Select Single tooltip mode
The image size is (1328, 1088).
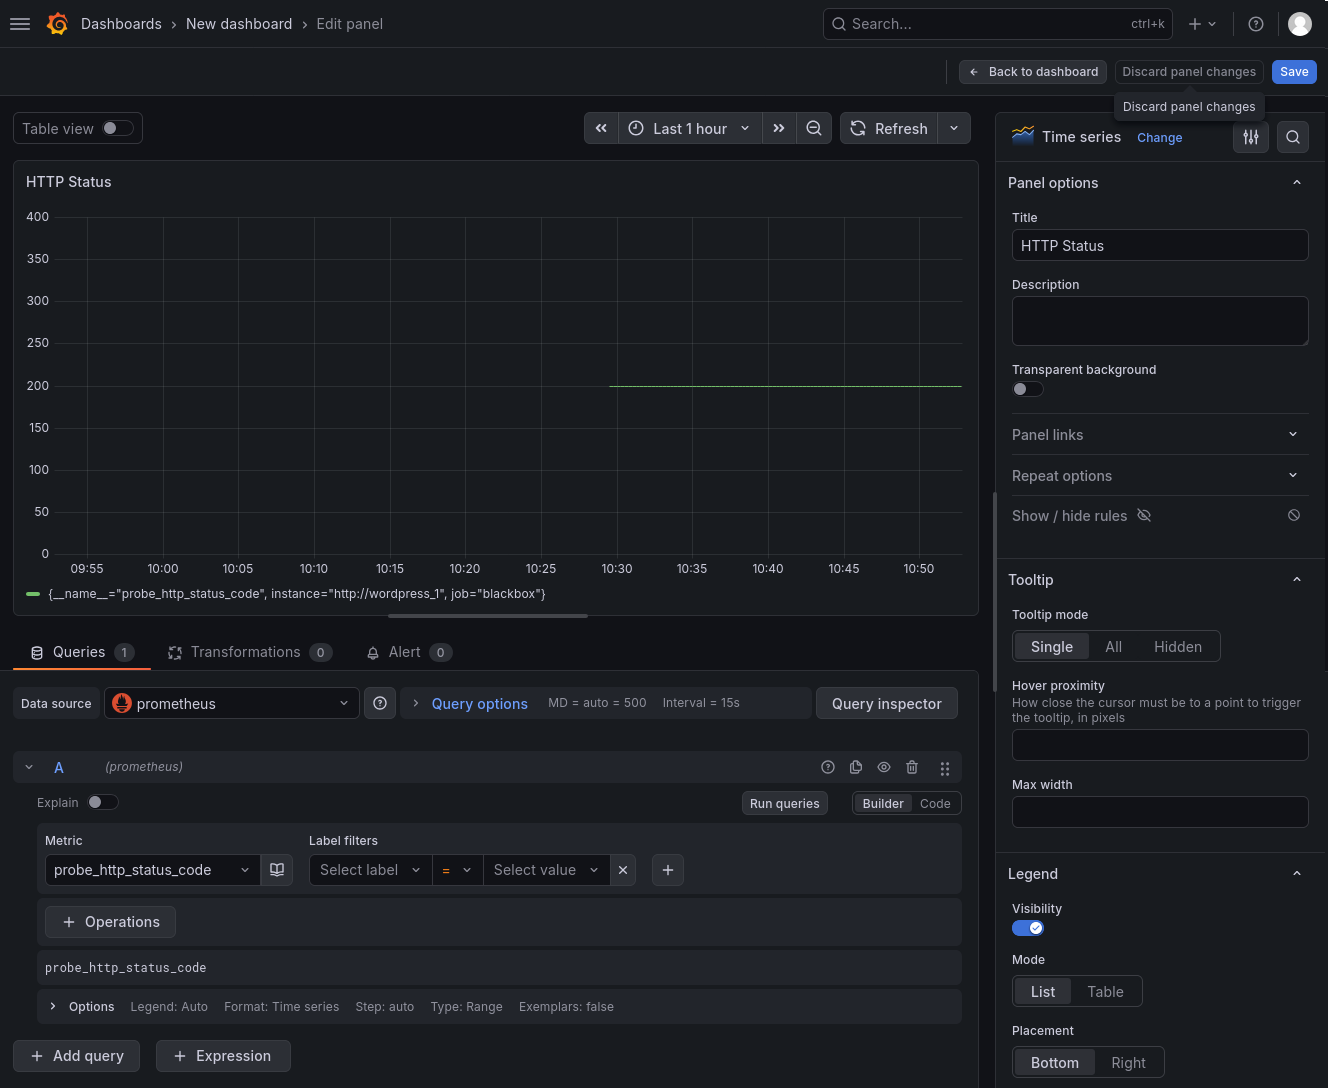pos(1052,647)
